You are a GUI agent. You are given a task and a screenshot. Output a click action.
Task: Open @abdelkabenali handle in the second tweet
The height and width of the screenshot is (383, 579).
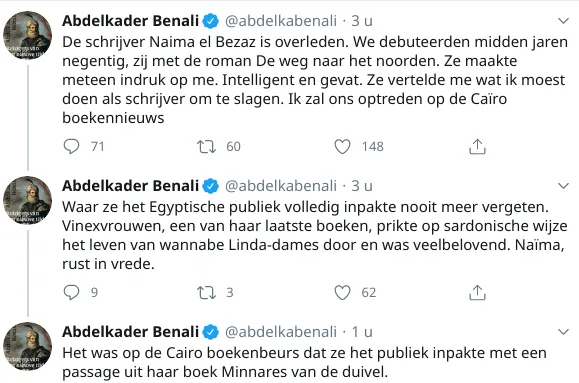point(281,186)
